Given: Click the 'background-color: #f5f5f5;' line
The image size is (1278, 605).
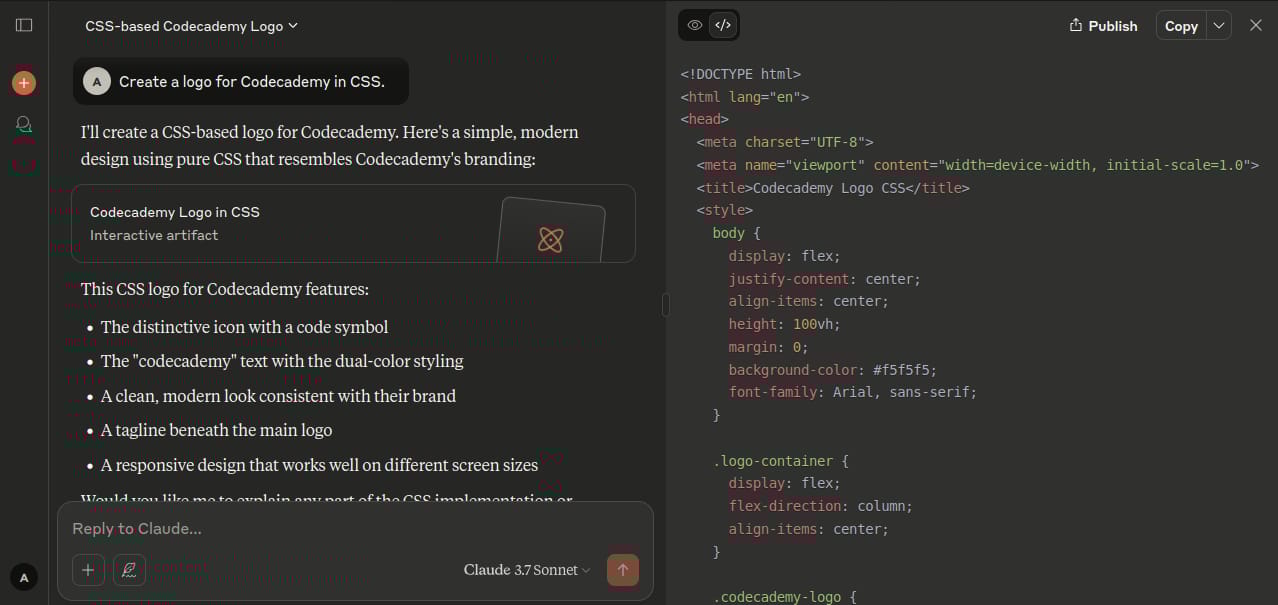Looking at the screenshot, I should click(x=832, y=370).
